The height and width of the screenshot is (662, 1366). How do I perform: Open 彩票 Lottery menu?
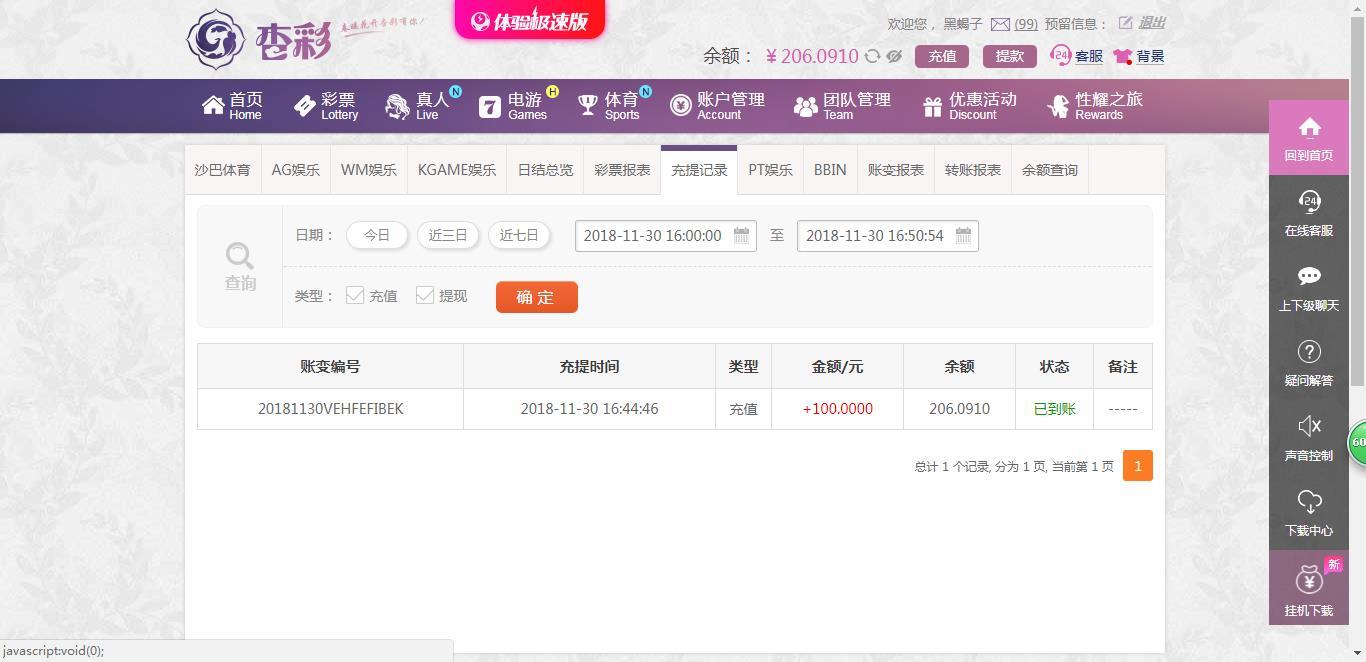tap(326, 106)
